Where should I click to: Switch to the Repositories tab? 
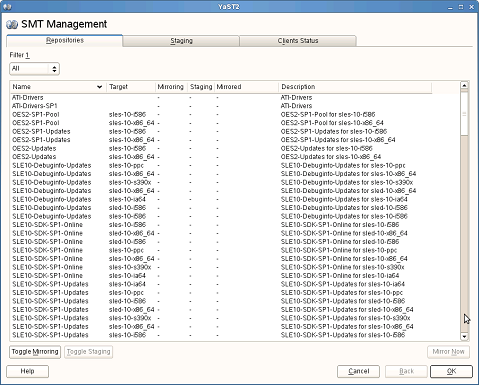(65, 40)
